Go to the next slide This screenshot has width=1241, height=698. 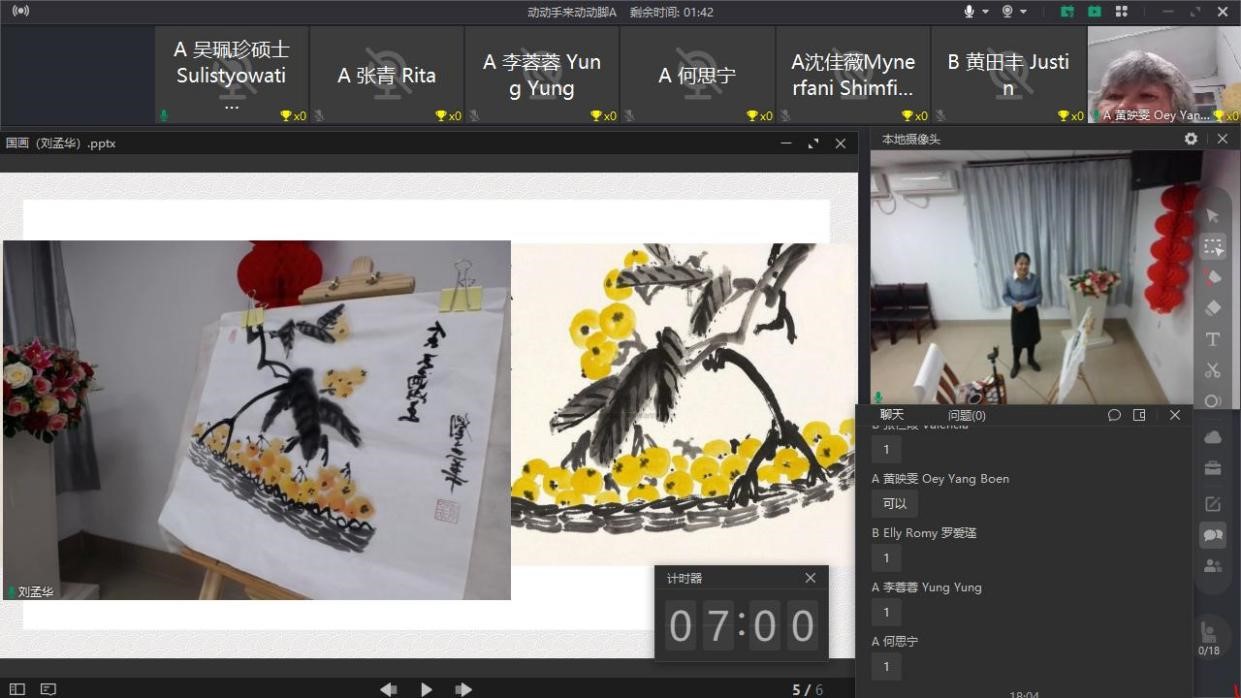pyautogui.click(x=464, y=689)
